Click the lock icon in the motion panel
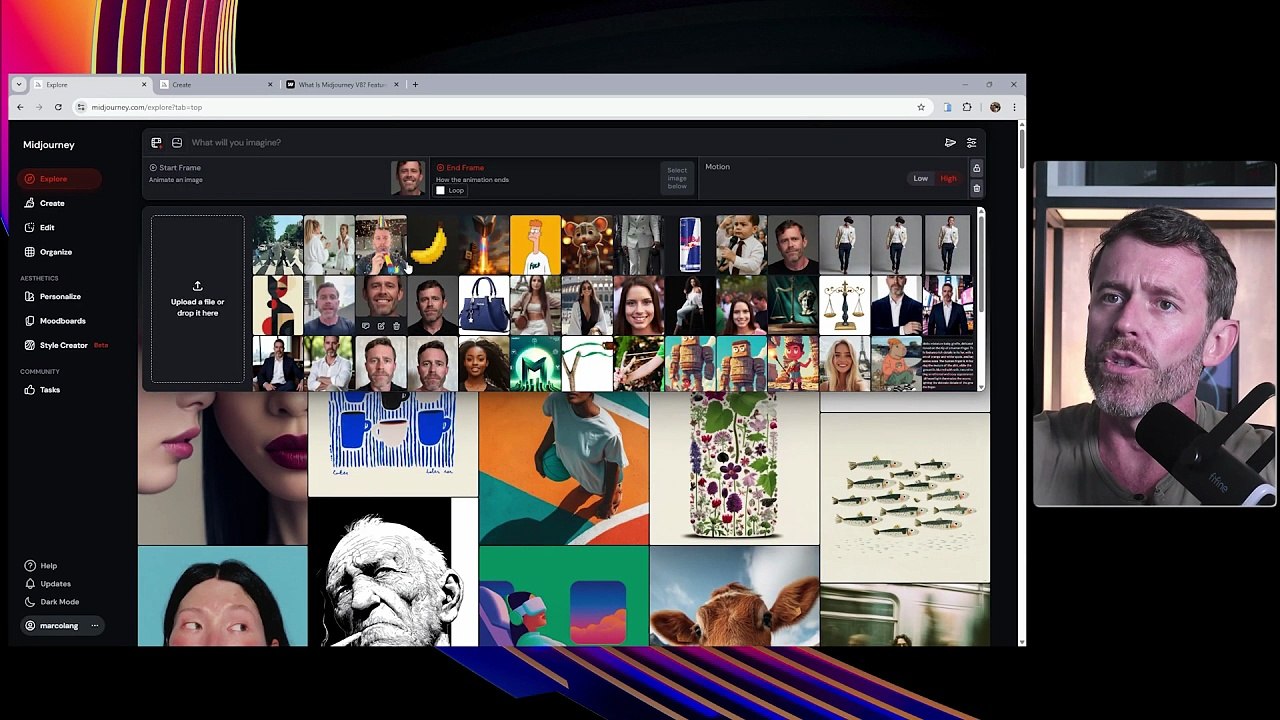Image resolution: width=1280 pixels, height=720 pixels. [x=976, y=168]
